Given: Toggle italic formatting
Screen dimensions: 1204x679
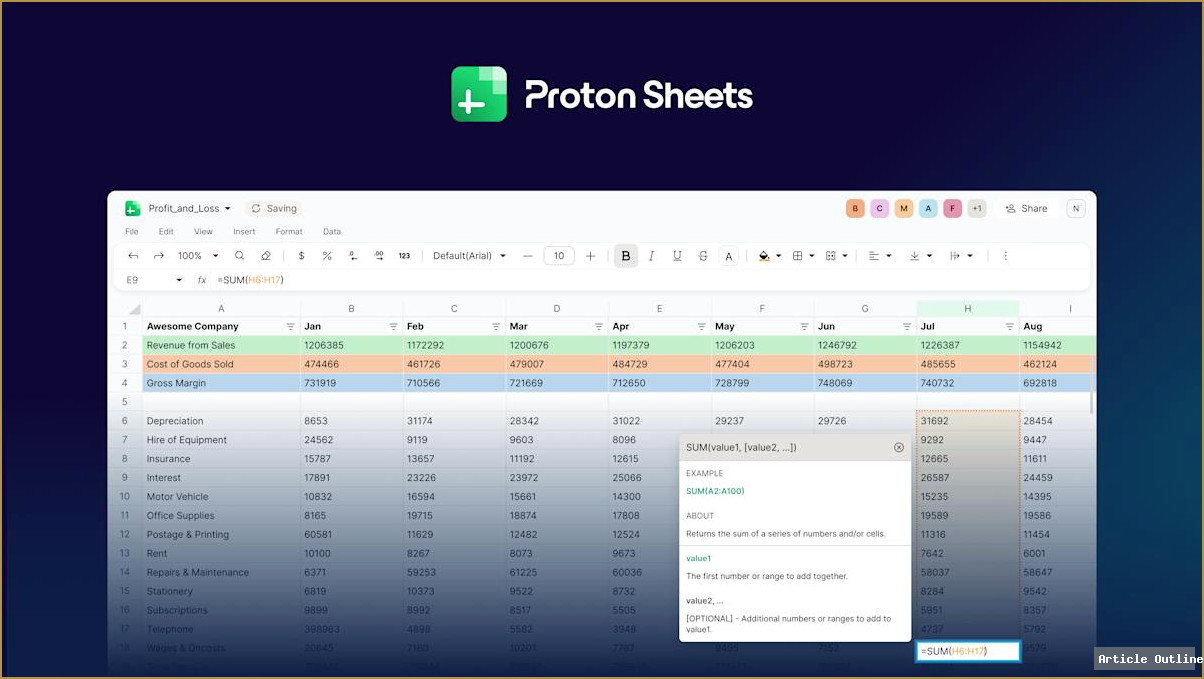Looking at the screenshot, I should tap(651, 255).
